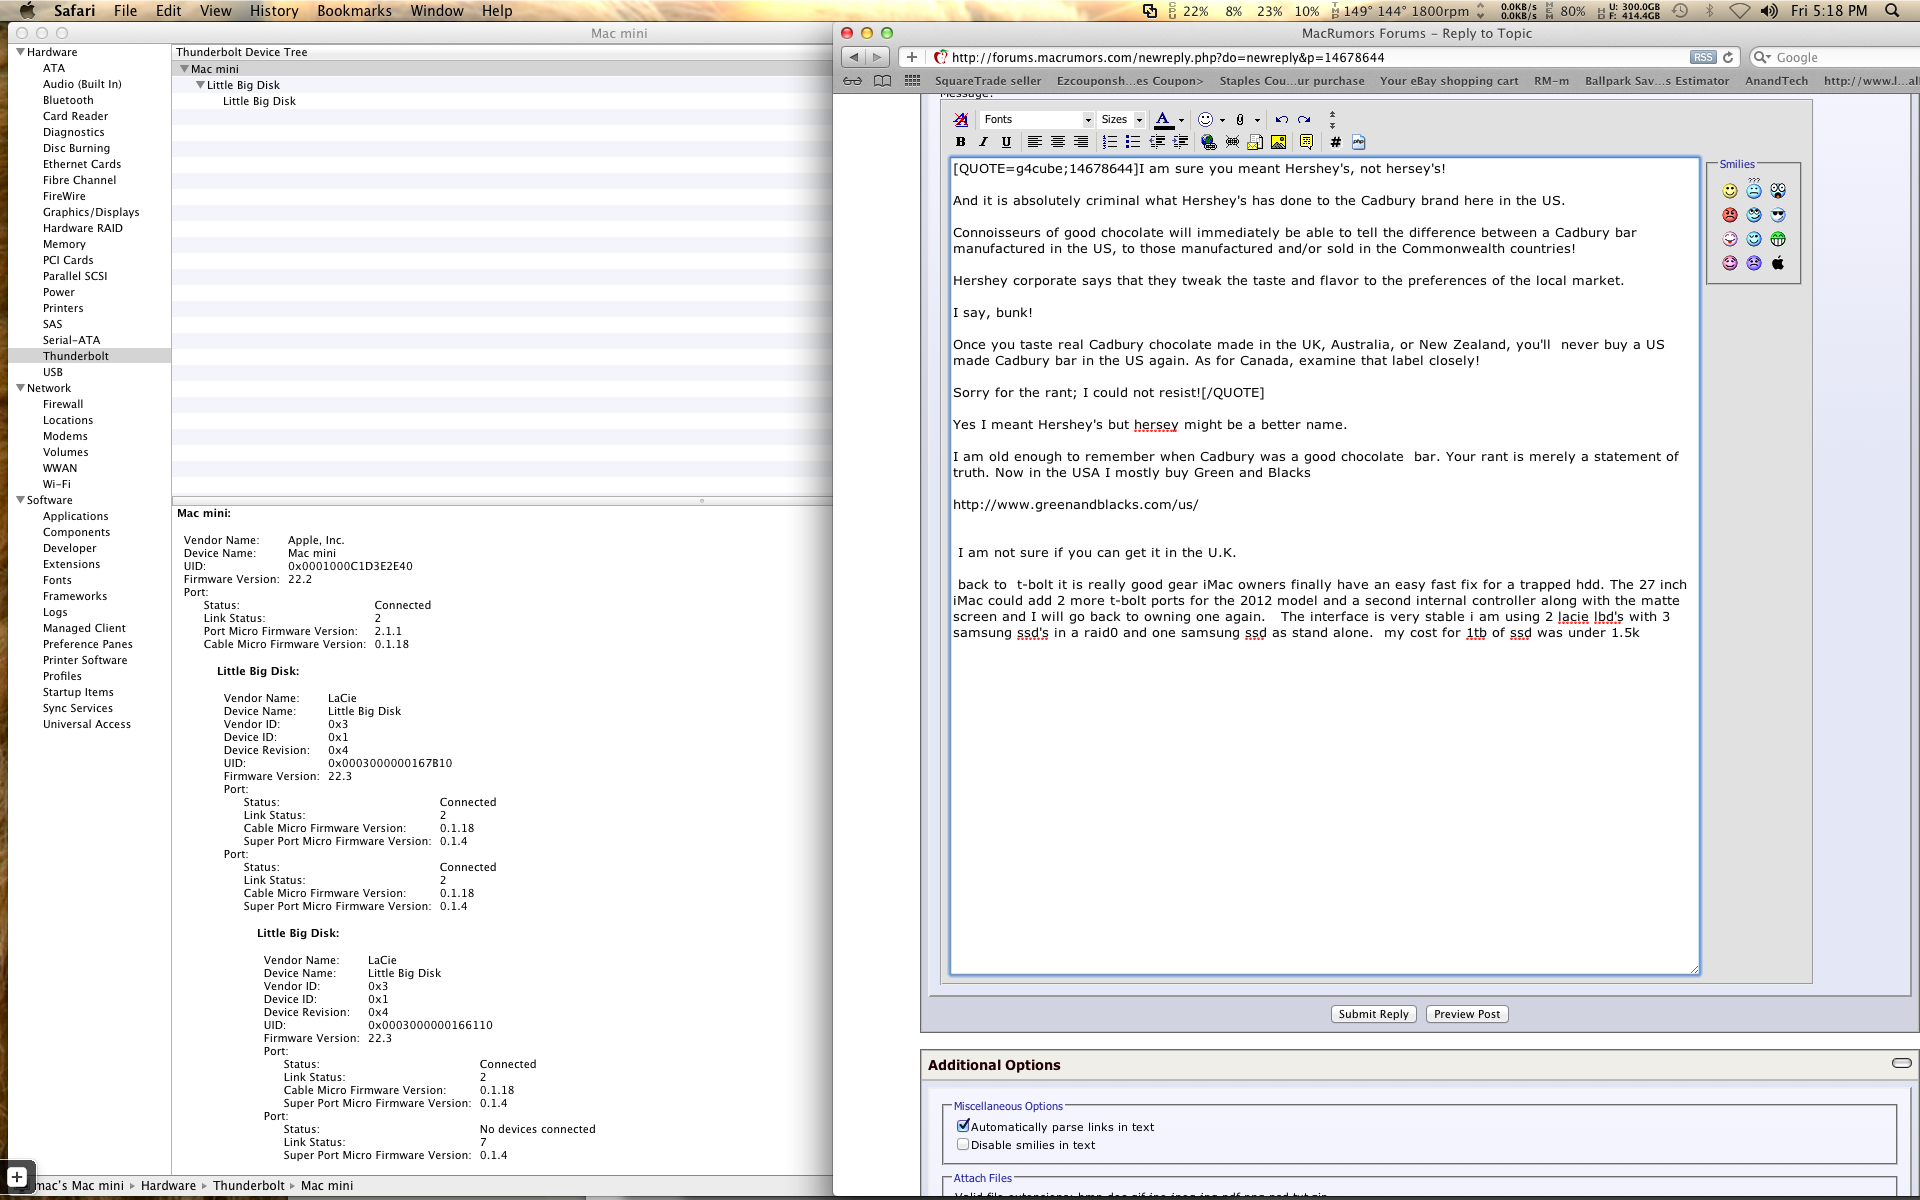This screenshot has height=1200, width=1920.
Task: Insert the green grinning smiley
Action: click(1778, 239)
